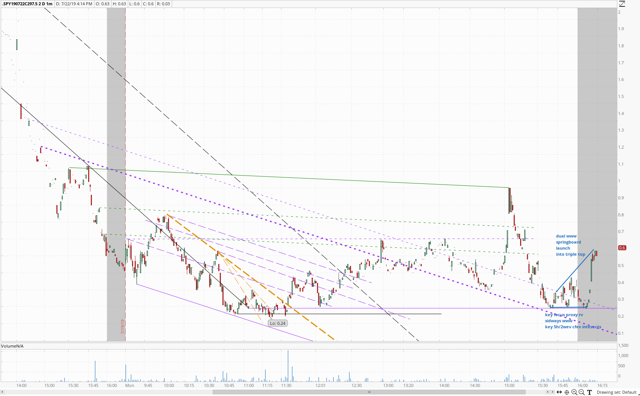
Task: Click the 1,000 volume axis label
Action: (x=623, y=356)
